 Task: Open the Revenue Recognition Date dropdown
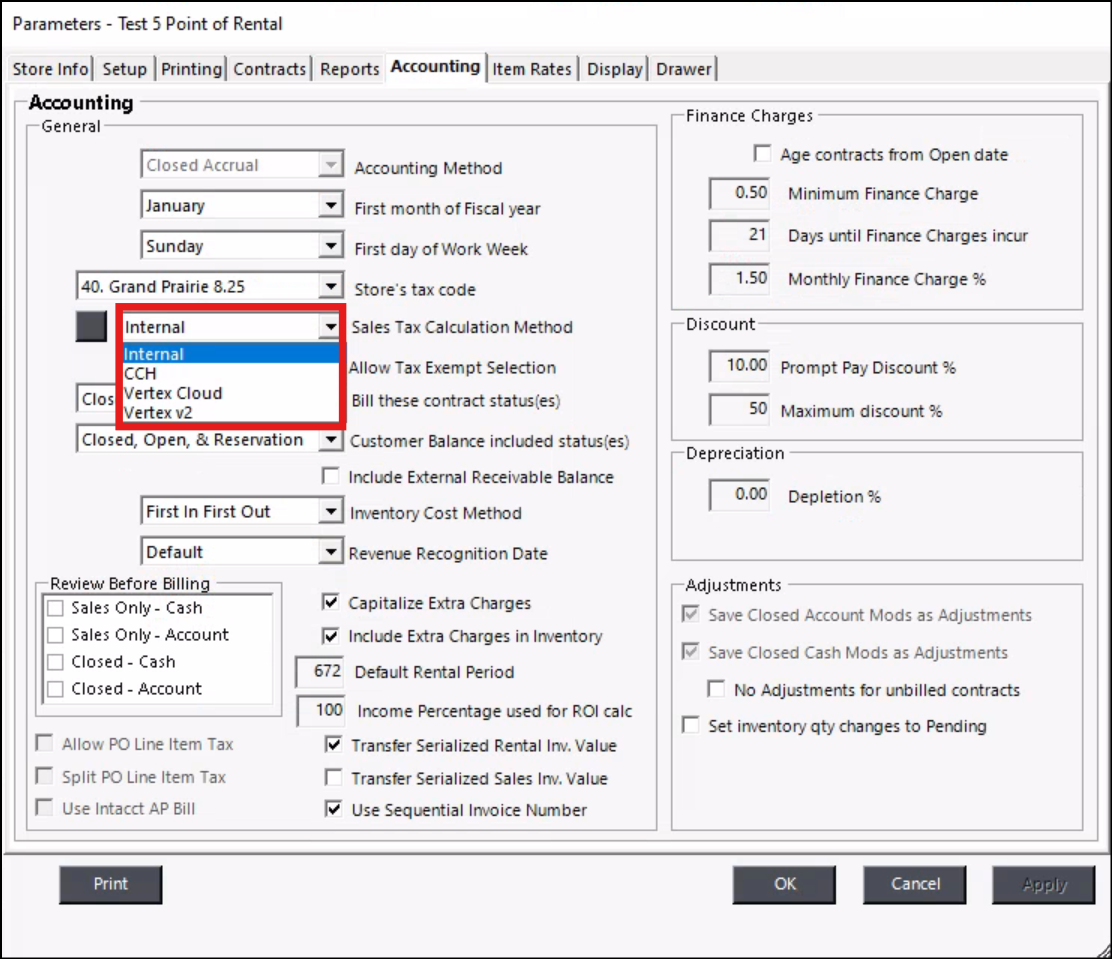pos(330,552)
